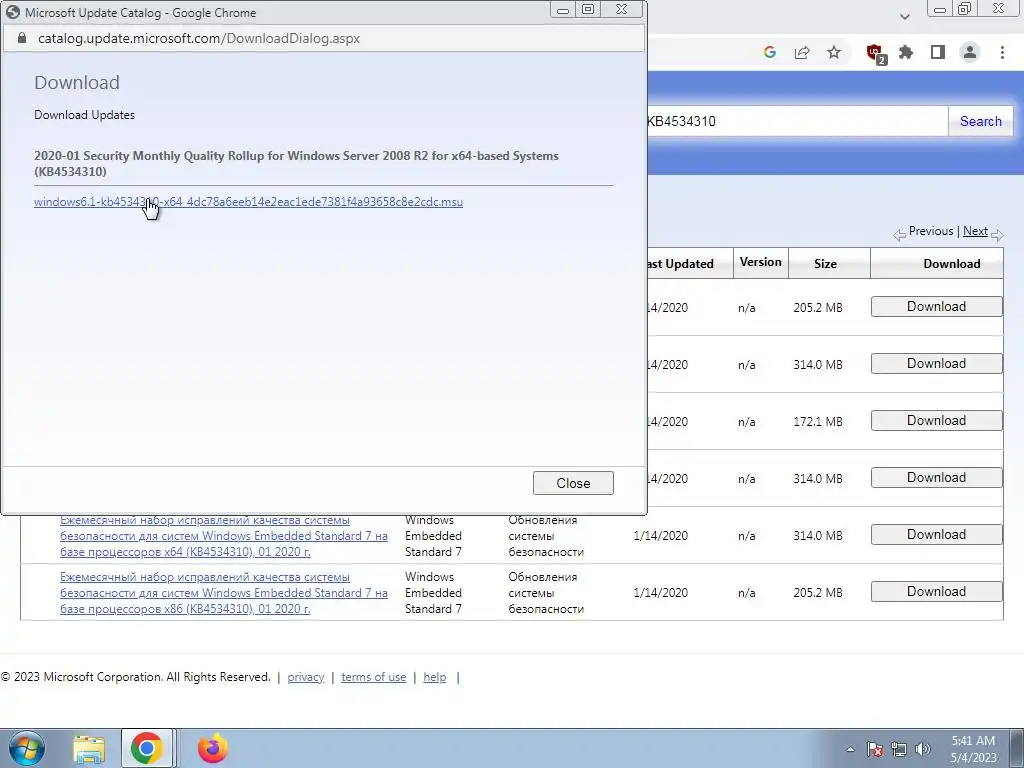Sort by Size column header
This screenshot has width=1024, height=768.
click(825, 264)
